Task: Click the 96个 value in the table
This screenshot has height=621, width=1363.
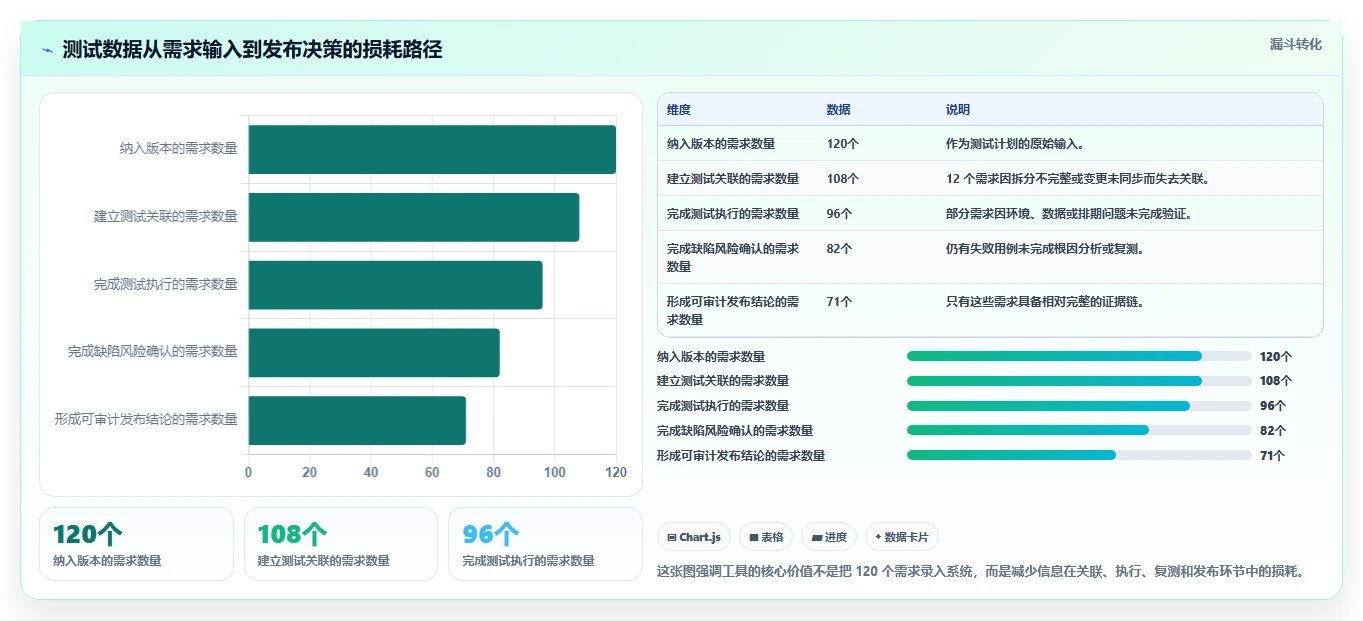Action: pyautogui.click(x=840, y=214)
